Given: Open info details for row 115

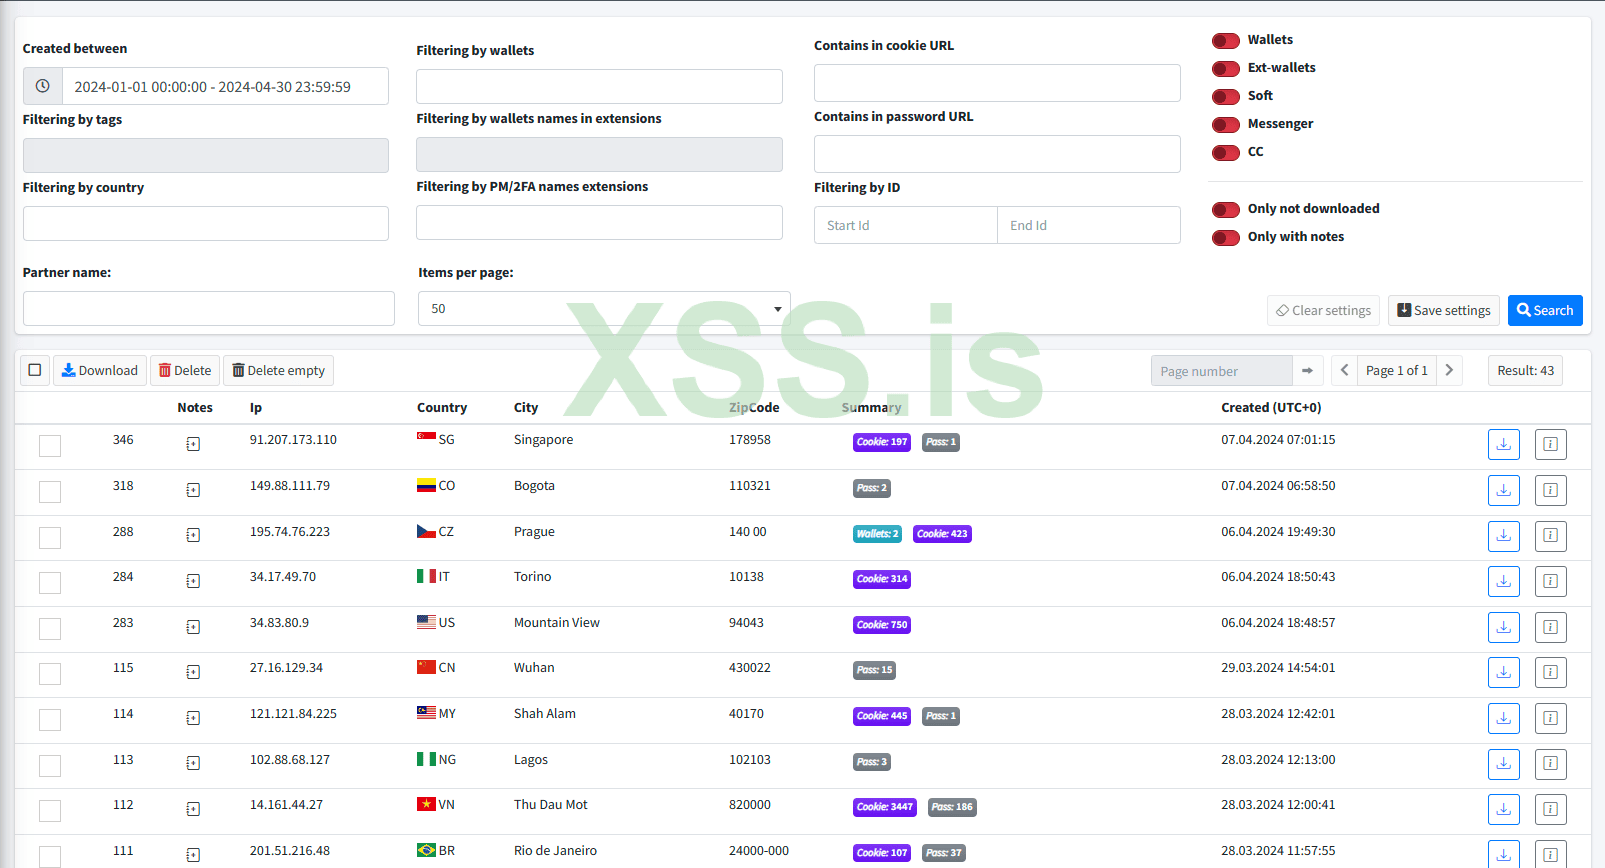Looking at the screenshot, I should (x=1550, y=672).
